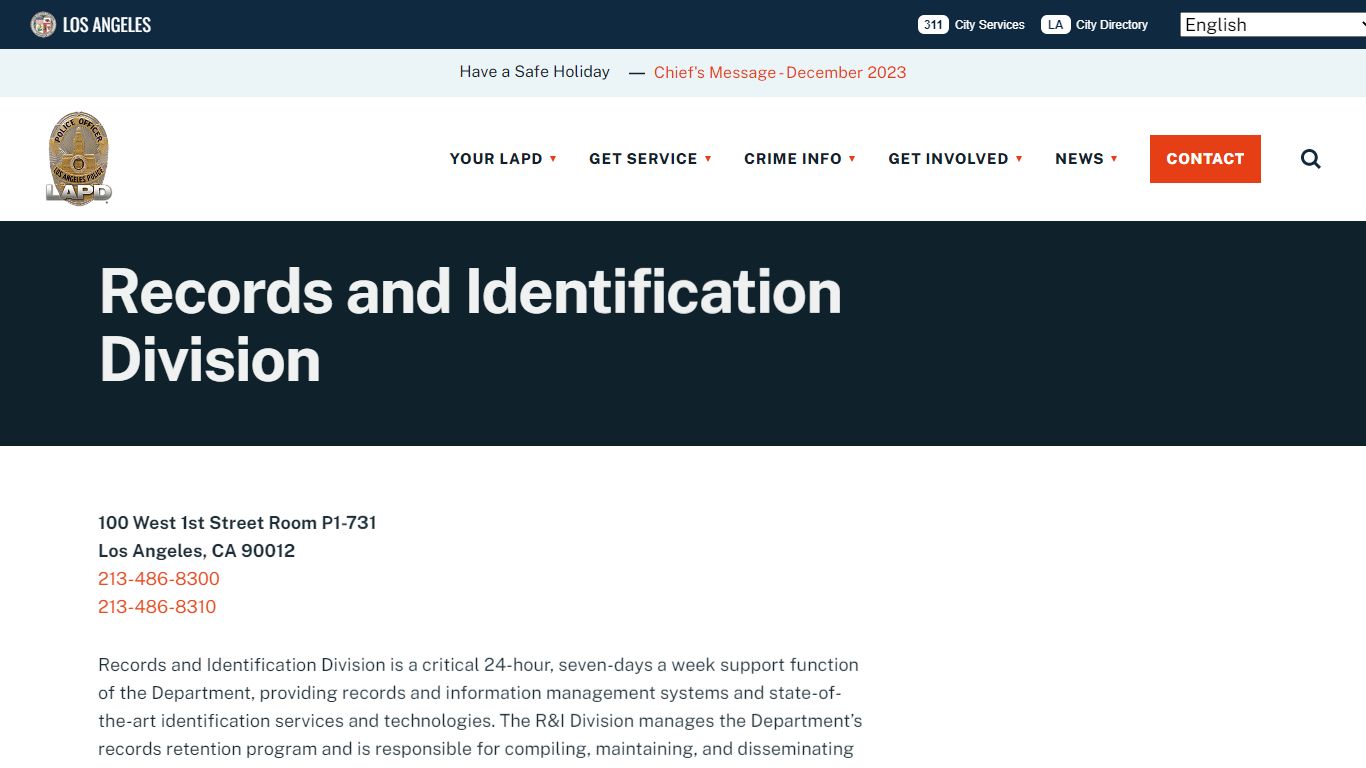Click address line '100 West 1st Street Room P1-731'
This screenshot has height=768, width=1366.
point(237,523)
